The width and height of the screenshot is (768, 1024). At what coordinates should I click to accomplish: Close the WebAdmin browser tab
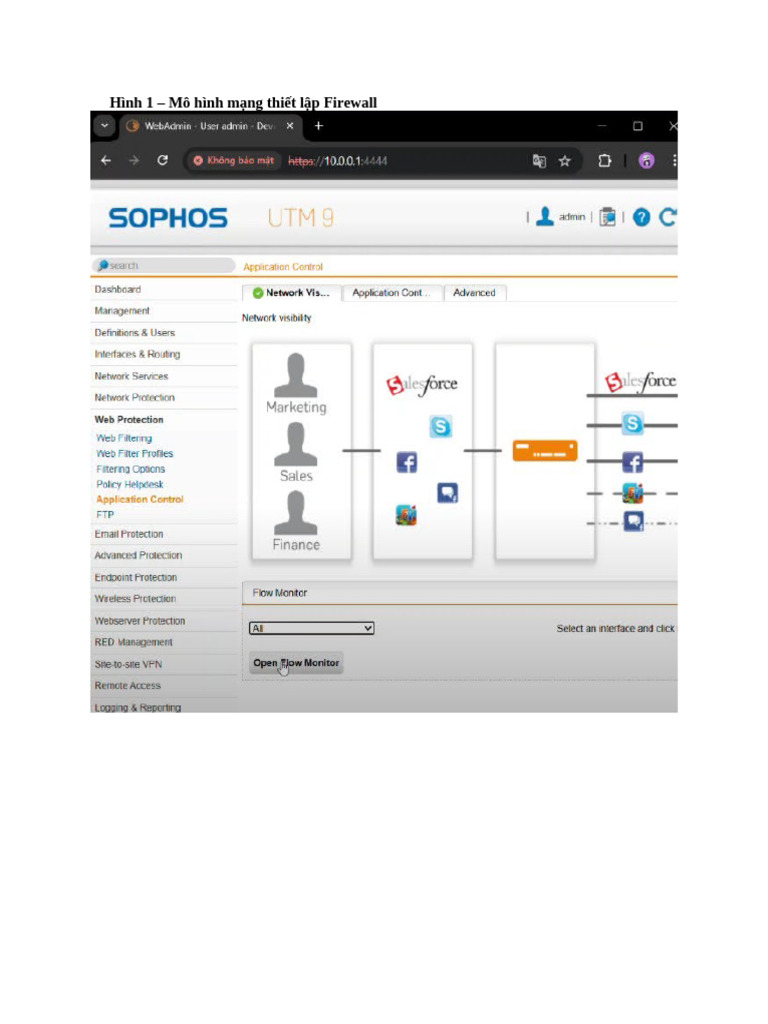click(x=290, y=125)
